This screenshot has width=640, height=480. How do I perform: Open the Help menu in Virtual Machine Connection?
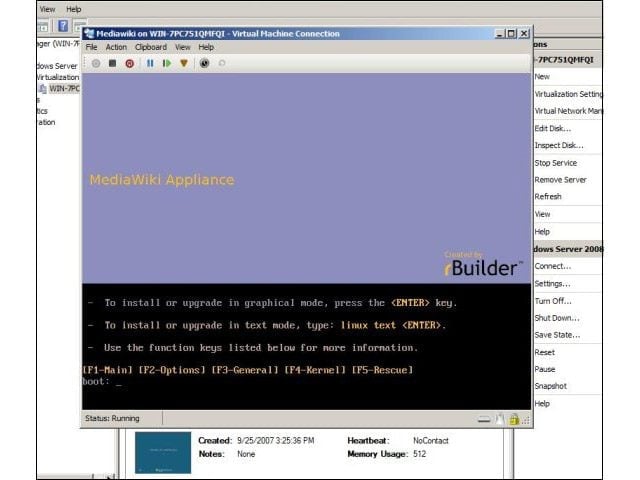(x=206, y=47)
